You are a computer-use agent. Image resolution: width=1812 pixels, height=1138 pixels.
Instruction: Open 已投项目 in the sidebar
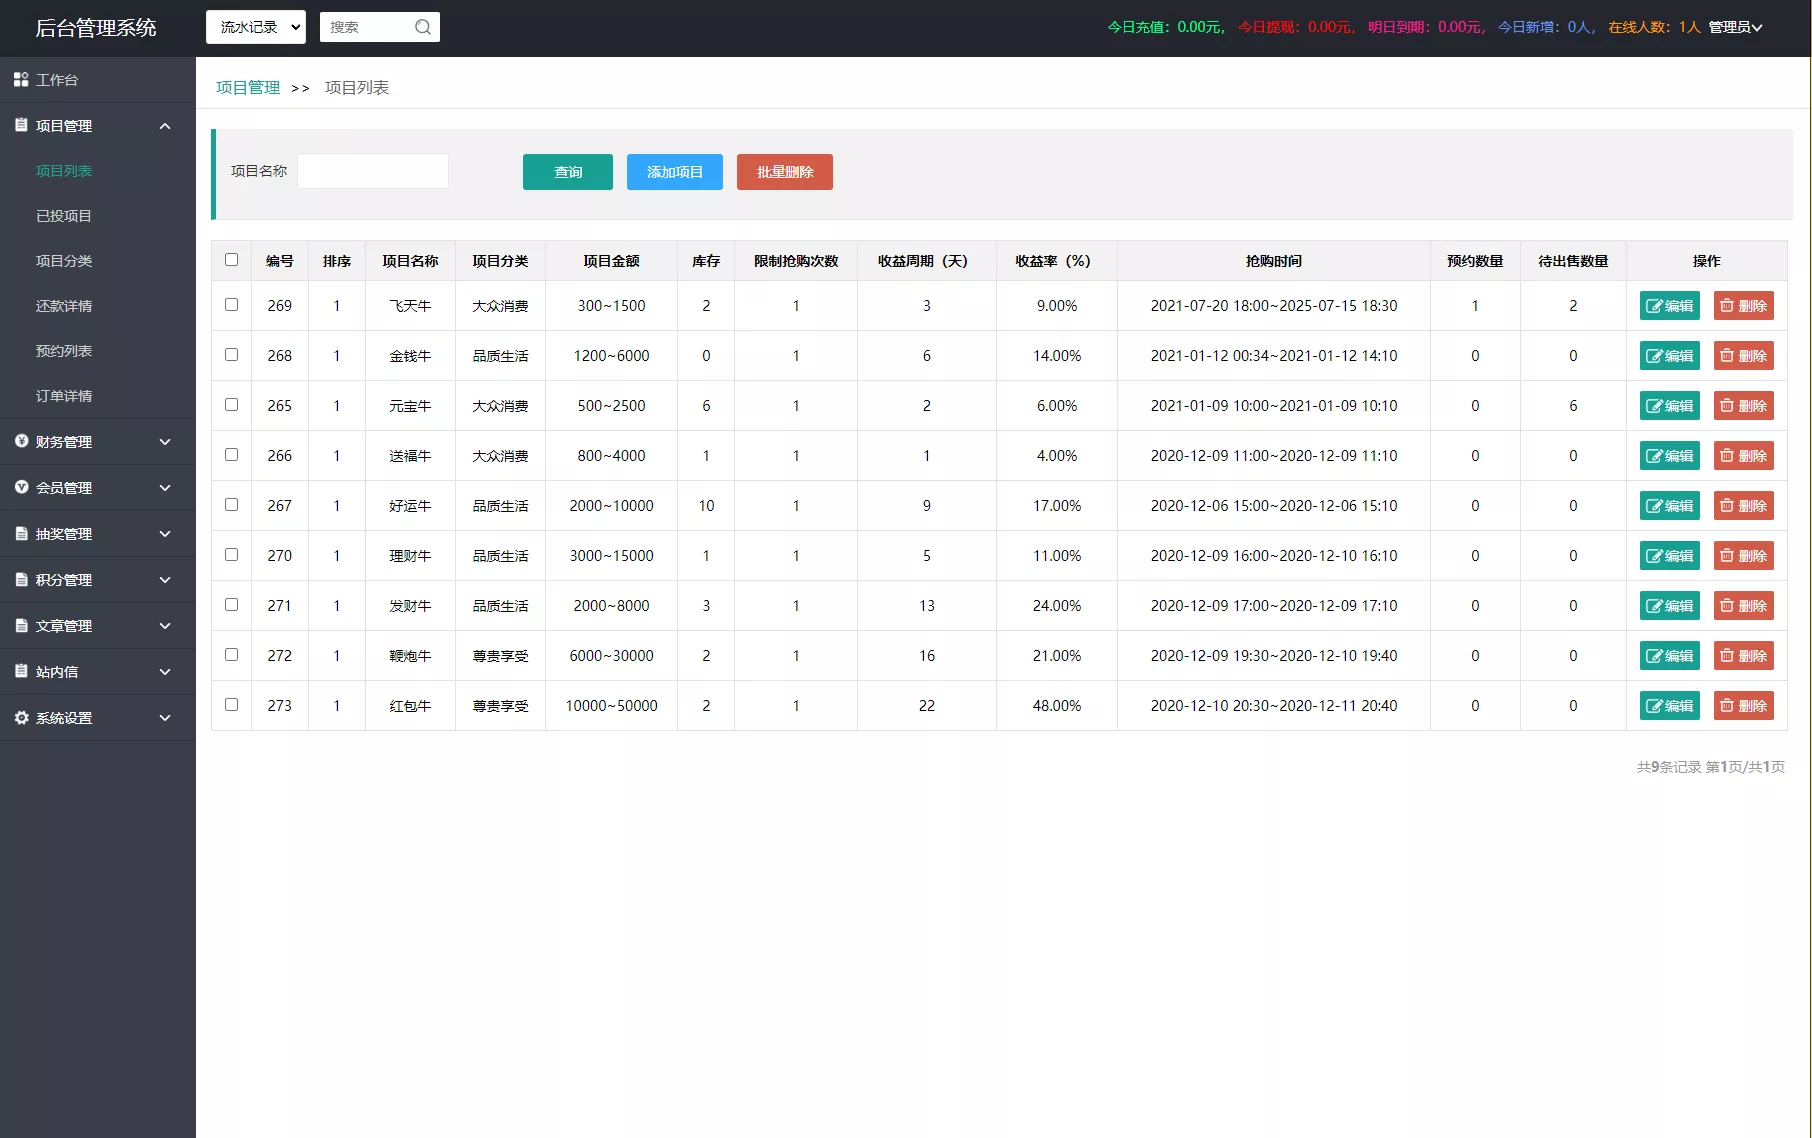click(x=64, y=216)
